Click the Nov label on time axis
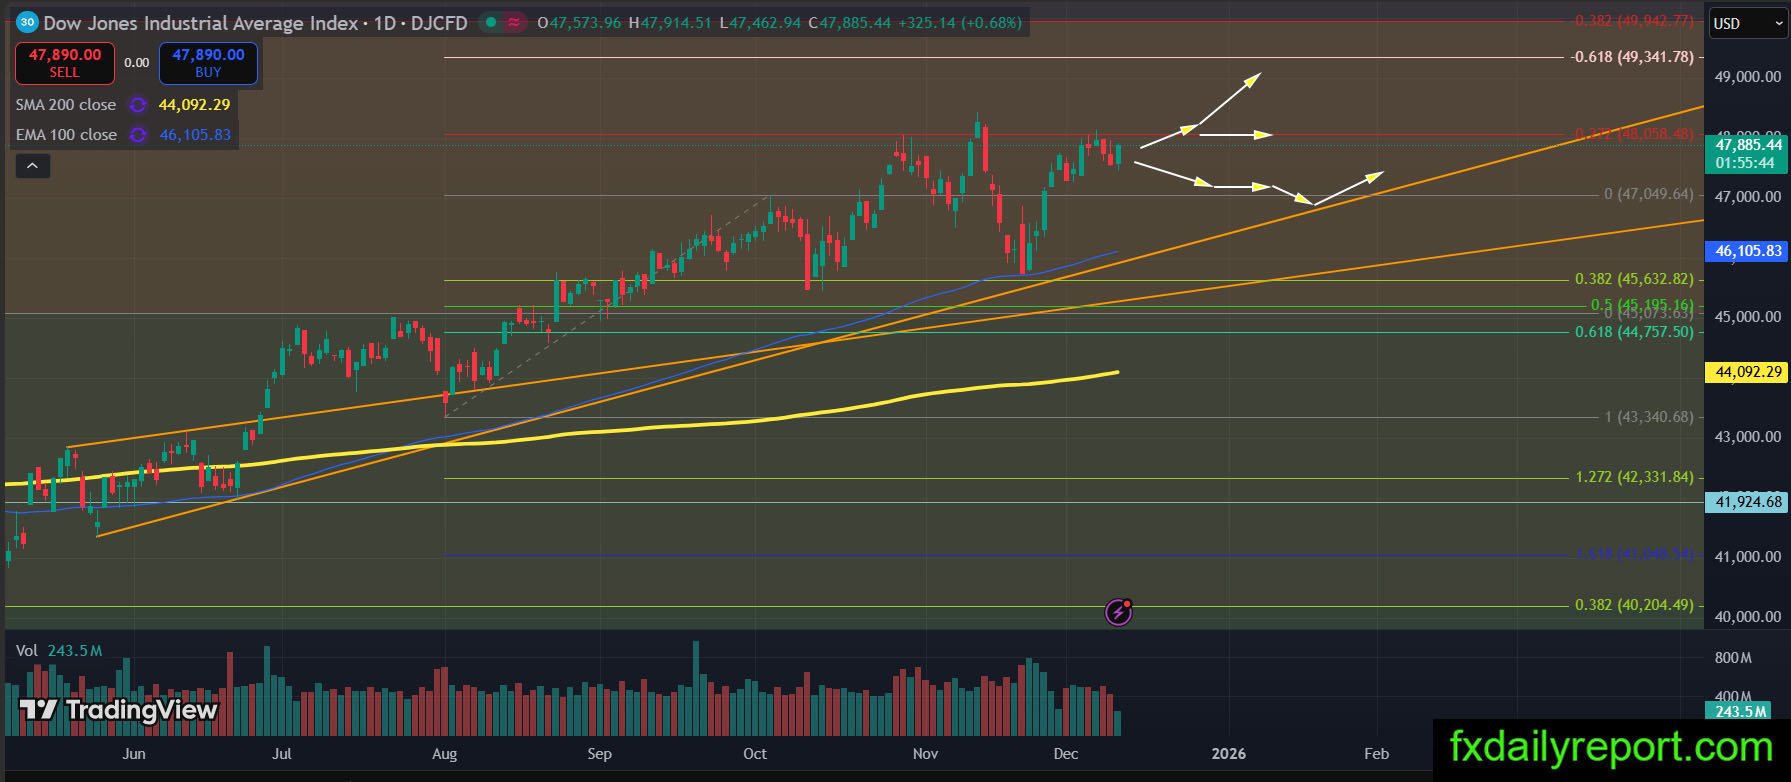Screen dimensions: 1791x782 pos(925,754)
